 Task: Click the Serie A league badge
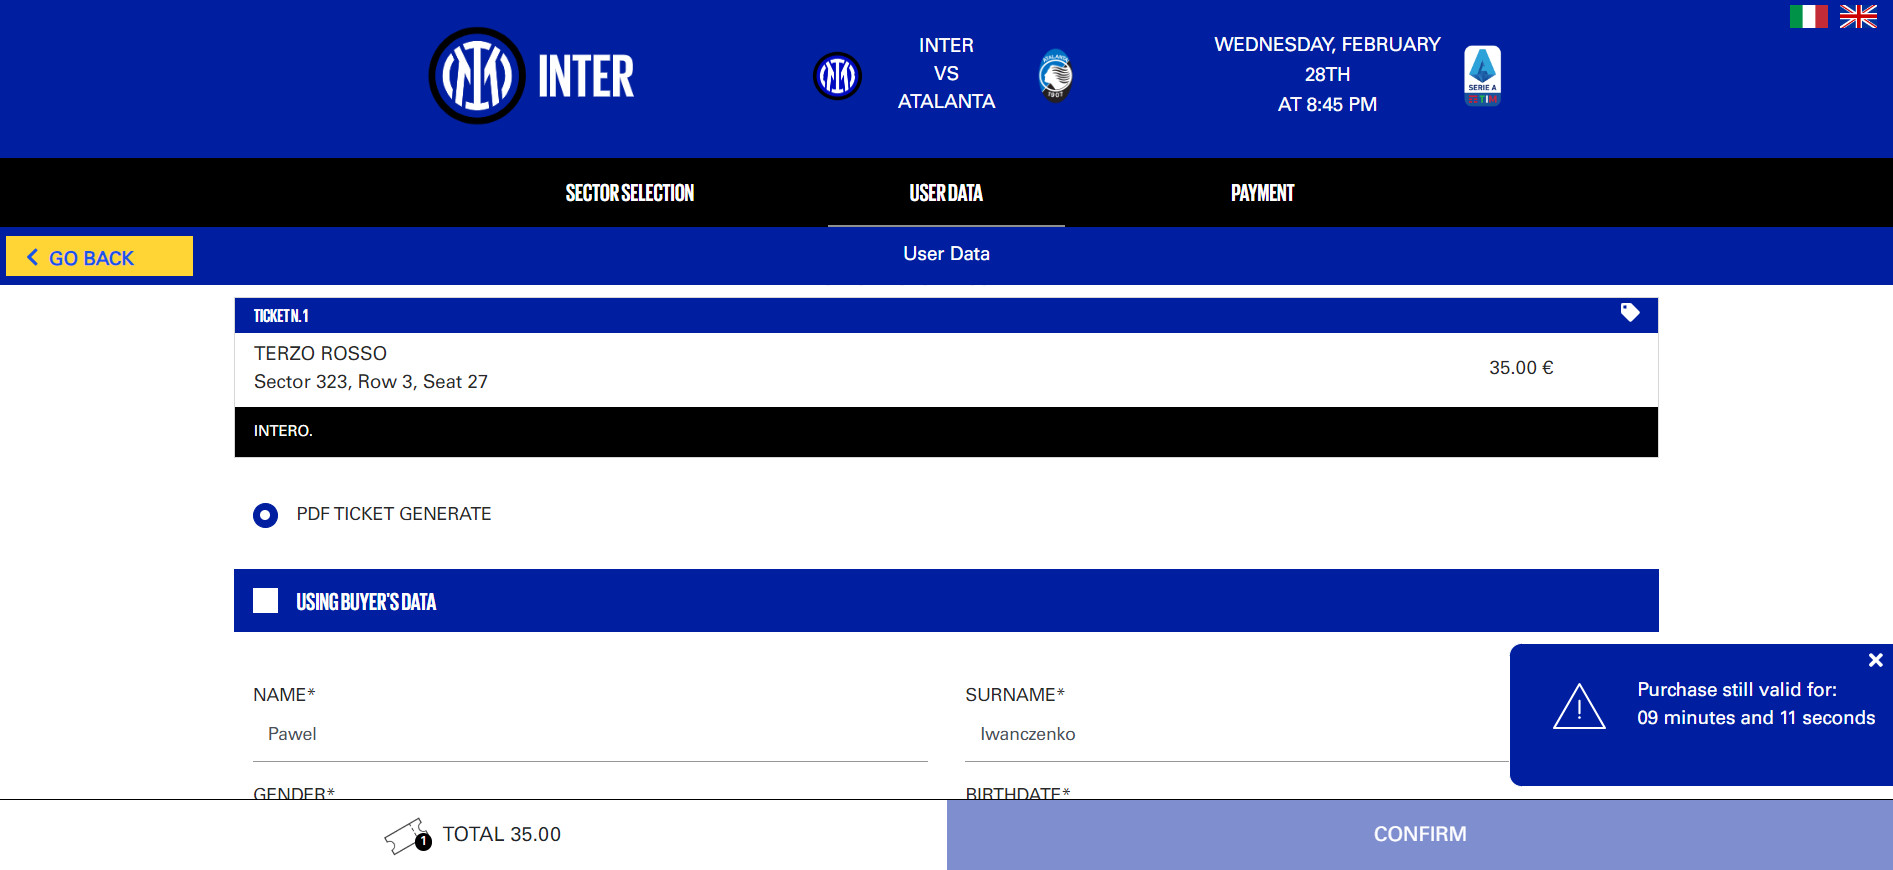[x=1481, y=76]
